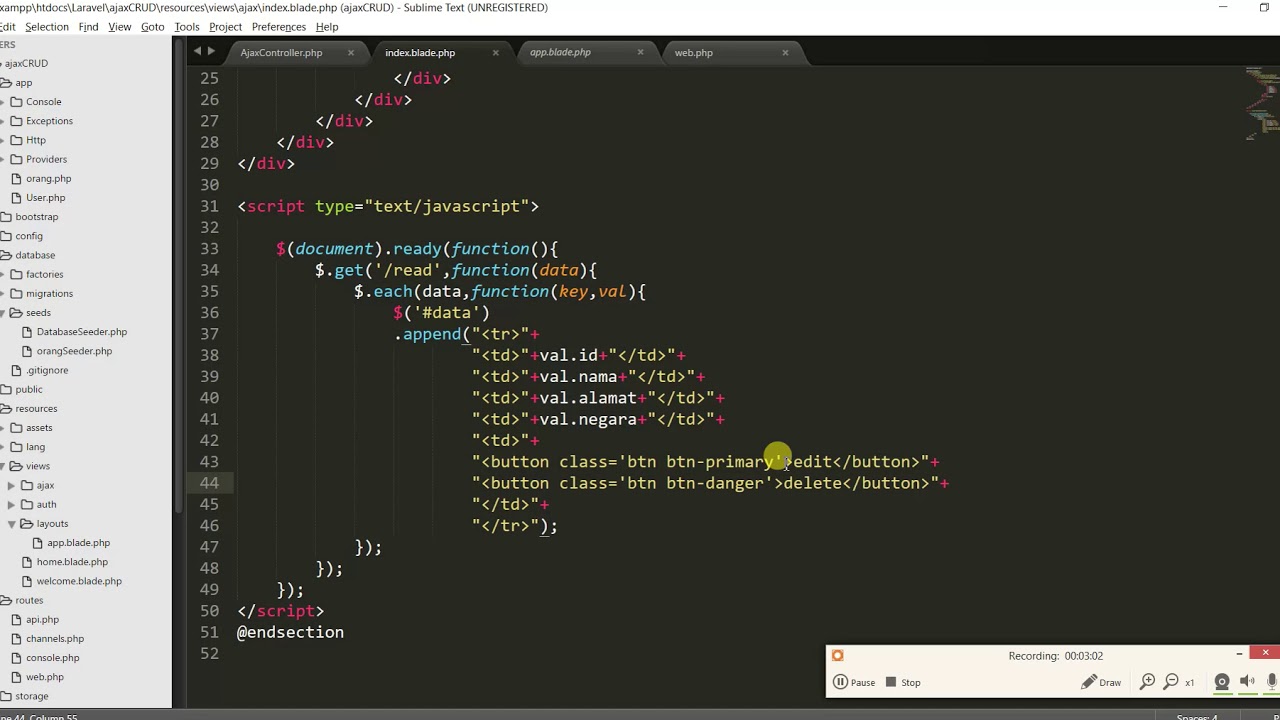Open the Goto menu
This screenshot has height=720, width=1280.
pyautogui.click(x=153, y=27)
